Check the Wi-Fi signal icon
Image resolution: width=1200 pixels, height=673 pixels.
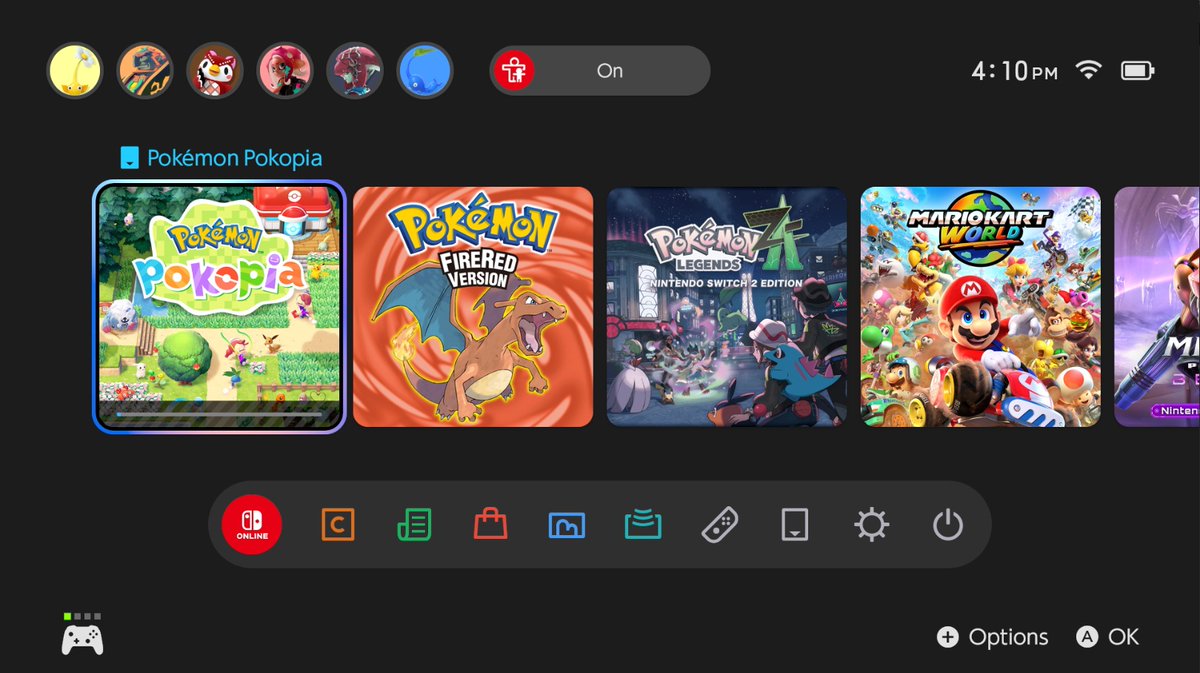coord(1088,70)
